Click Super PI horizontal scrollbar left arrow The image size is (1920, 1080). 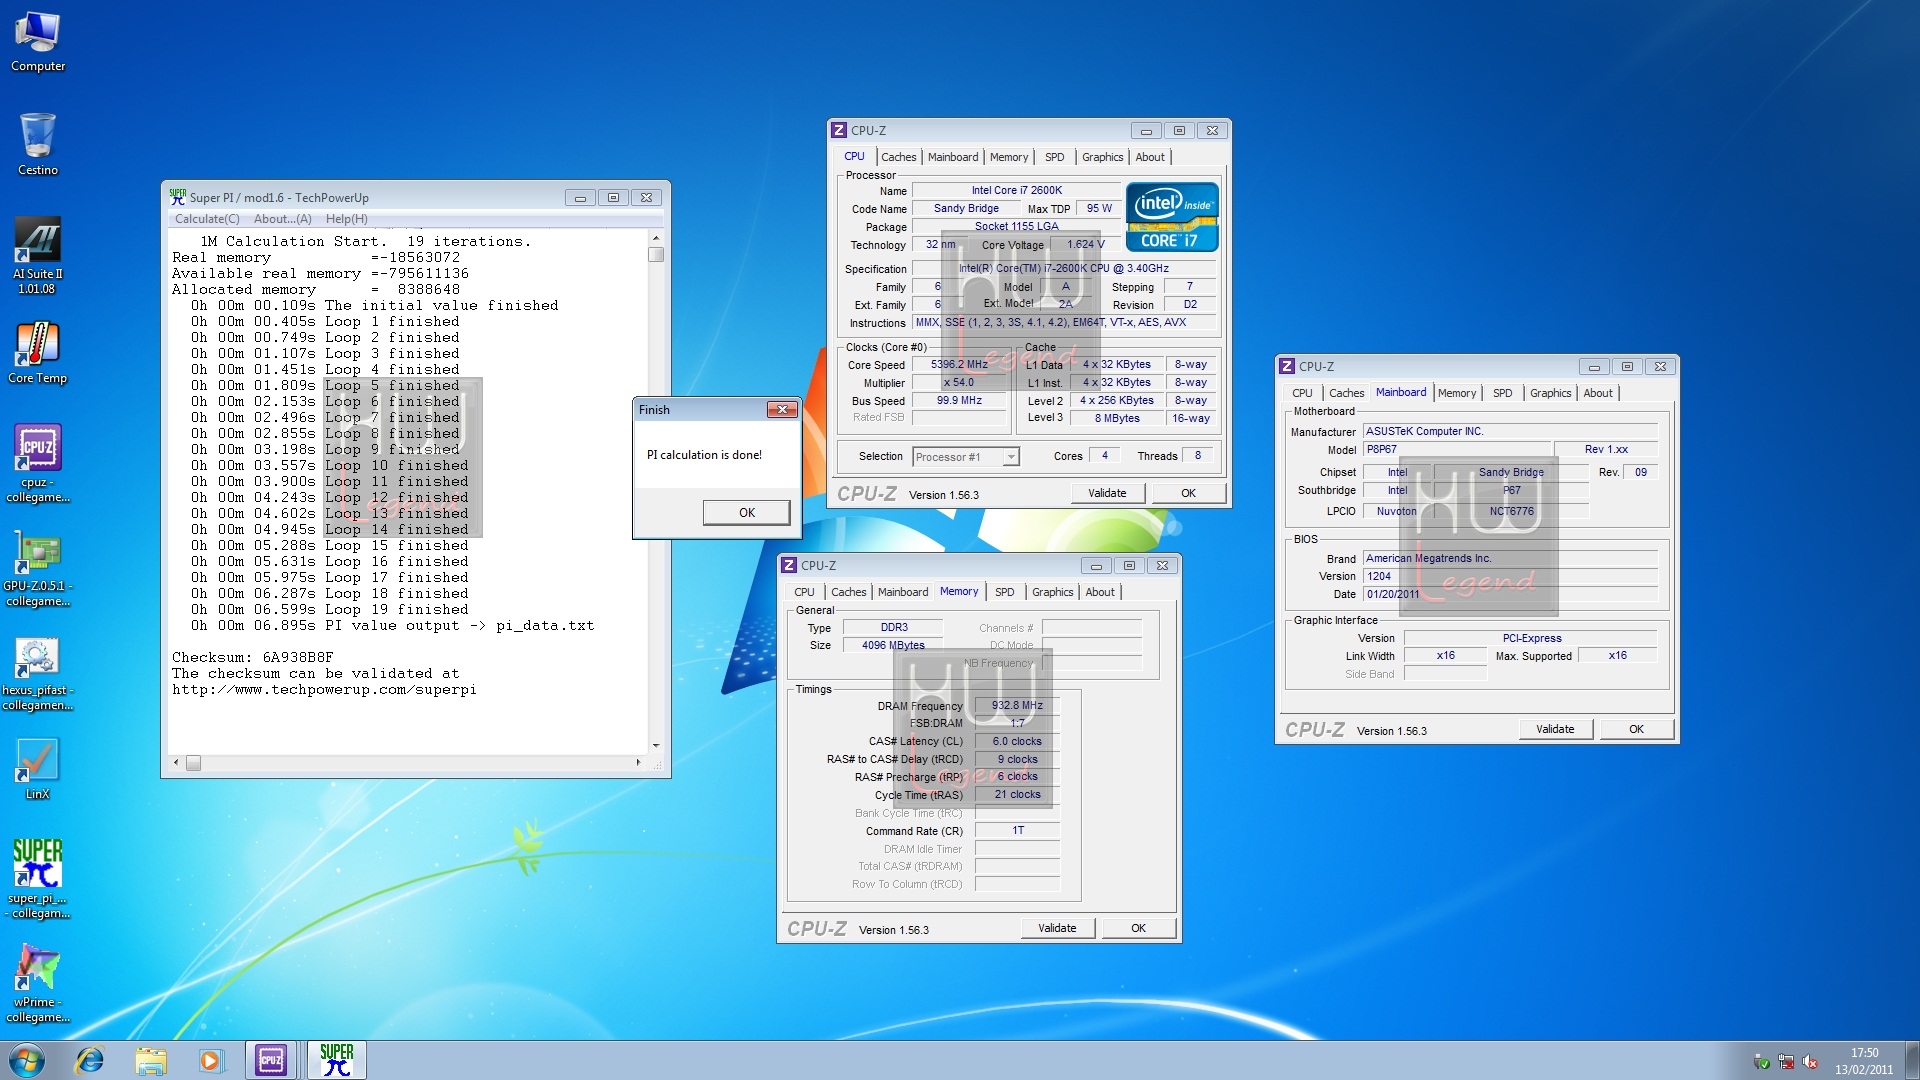coord(176,763)
